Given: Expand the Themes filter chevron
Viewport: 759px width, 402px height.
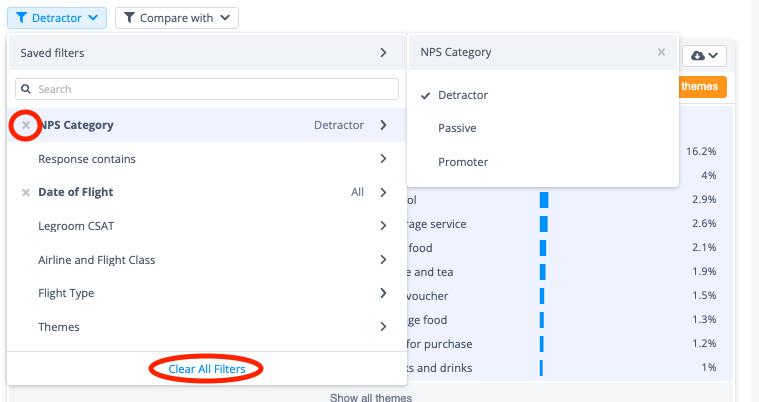Looking at the screenshot, I should (383, 327).
